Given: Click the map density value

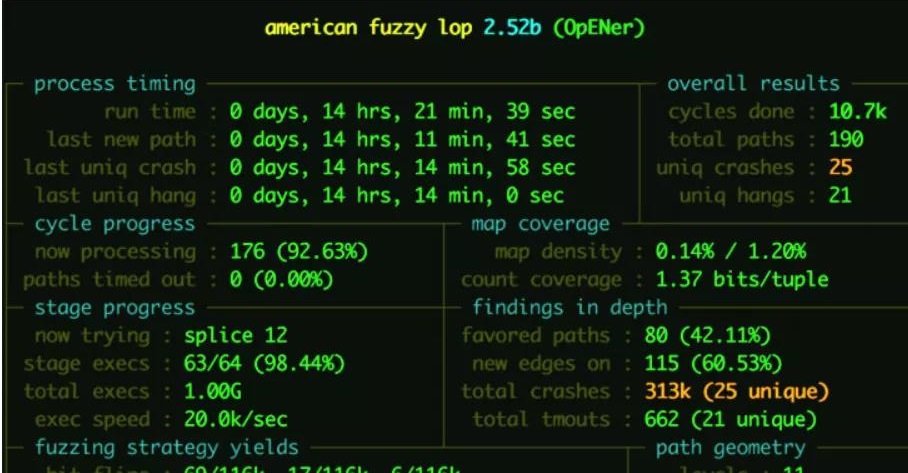Looking at the screenshot, I should click(x=730, y=251).
